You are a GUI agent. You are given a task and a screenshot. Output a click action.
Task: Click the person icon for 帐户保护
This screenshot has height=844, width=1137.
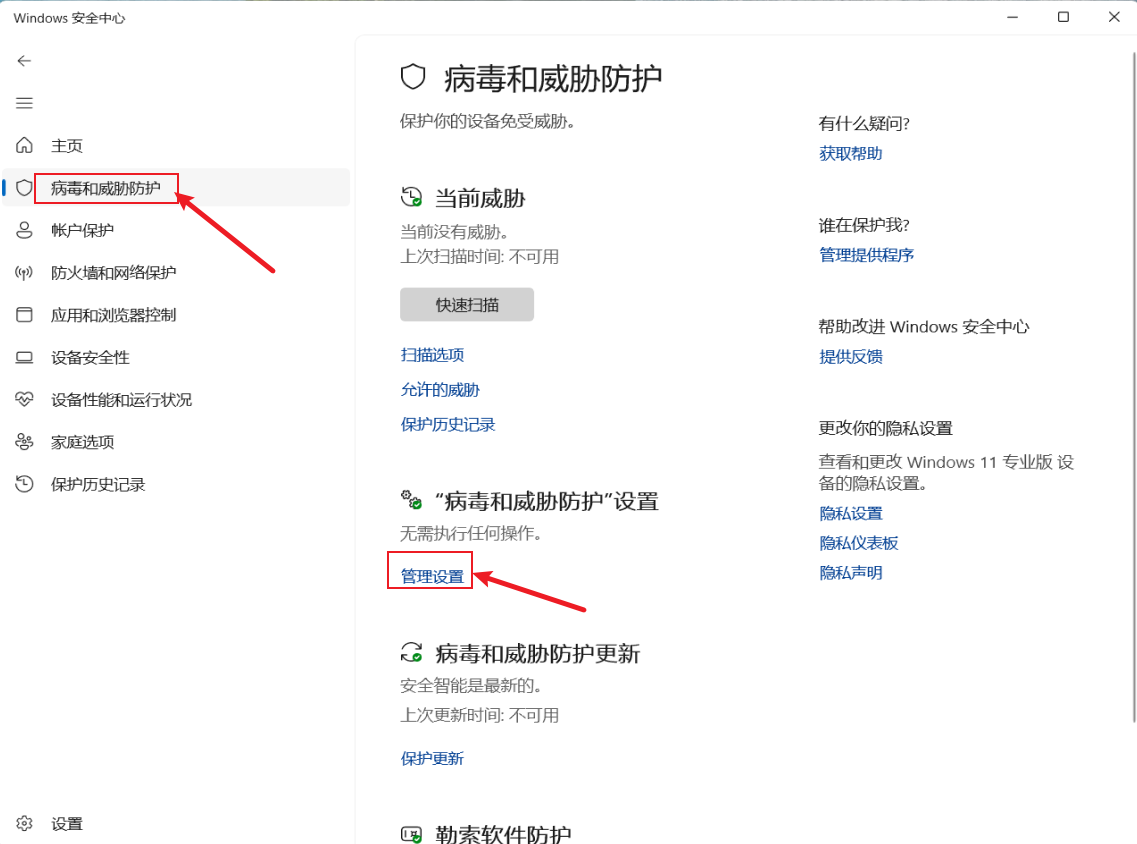[x=24, y=230]
